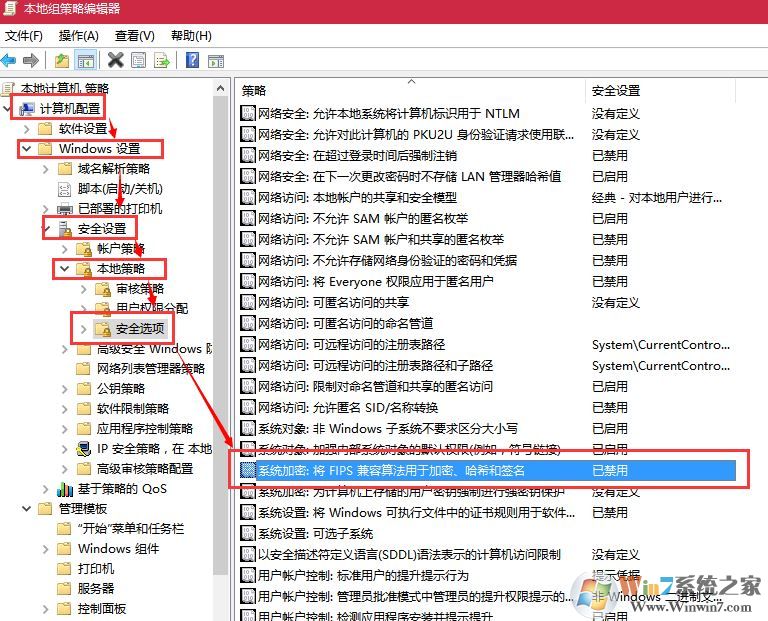Click the show/hide action pane icon
The width and height of the screenshot is (768, 621).
216,61
